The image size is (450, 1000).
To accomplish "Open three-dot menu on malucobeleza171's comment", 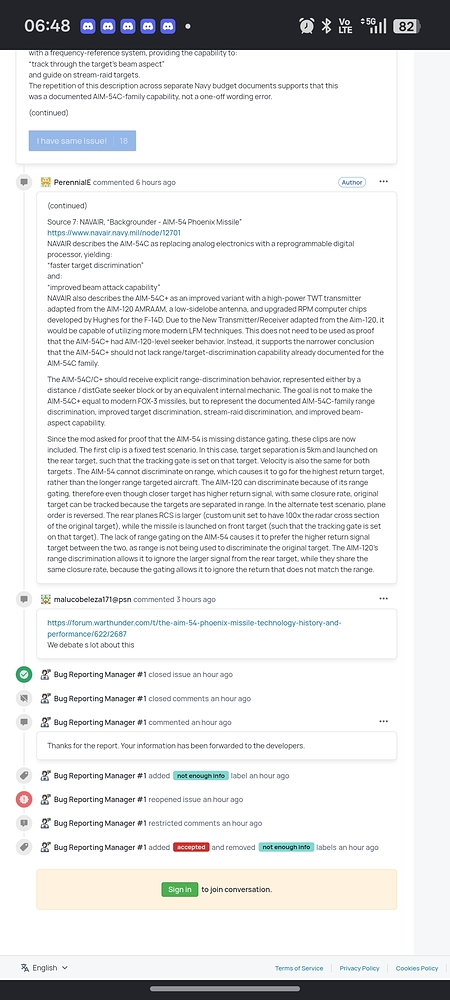I will tap(383, 599).
